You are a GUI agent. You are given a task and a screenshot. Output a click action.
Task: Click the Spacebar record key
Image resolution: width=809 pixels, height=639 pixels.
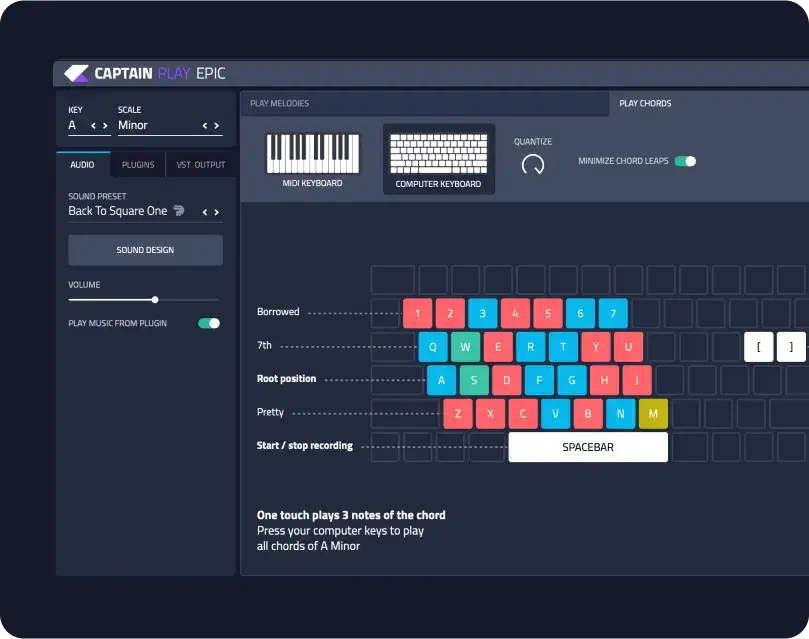click(x=588, y=447)
